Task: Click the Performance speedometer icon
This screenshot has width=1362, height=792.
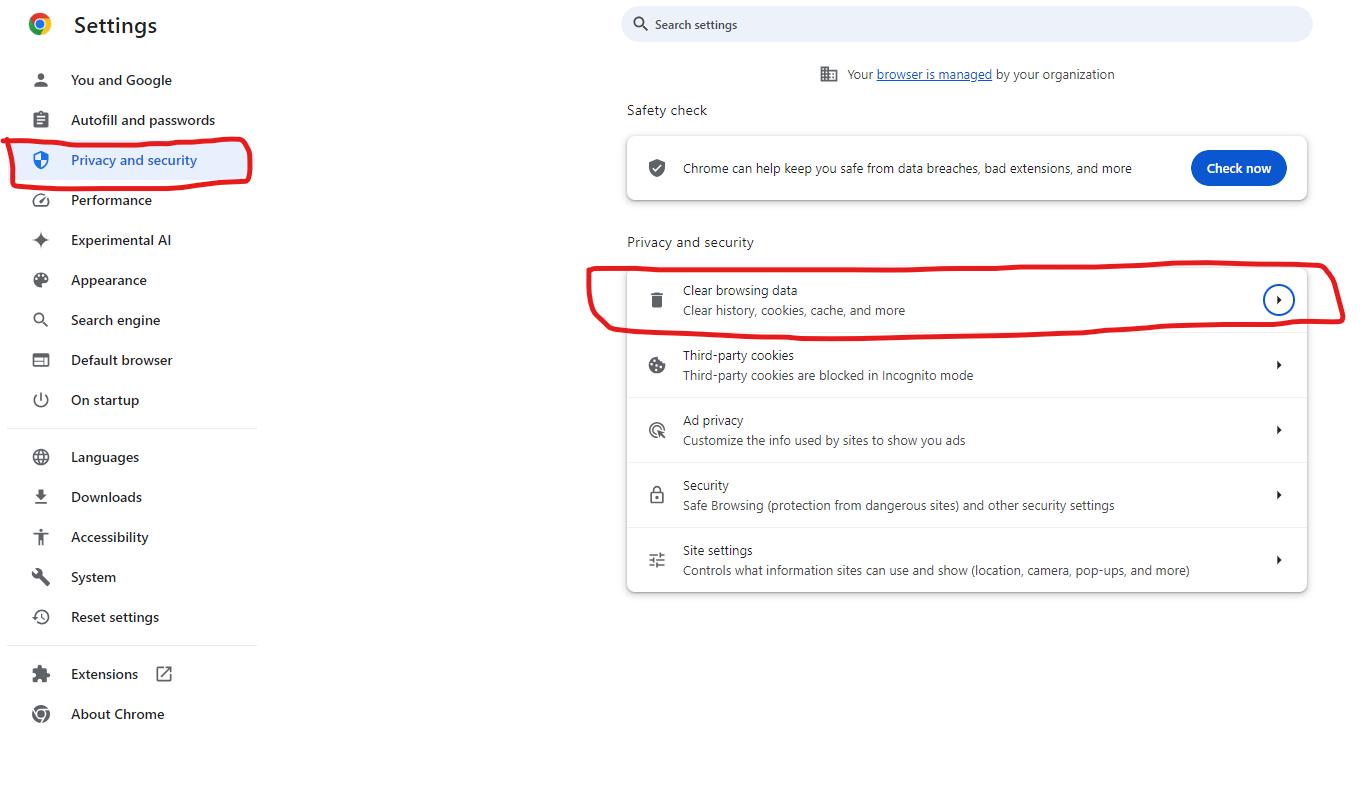Action: 41,200
